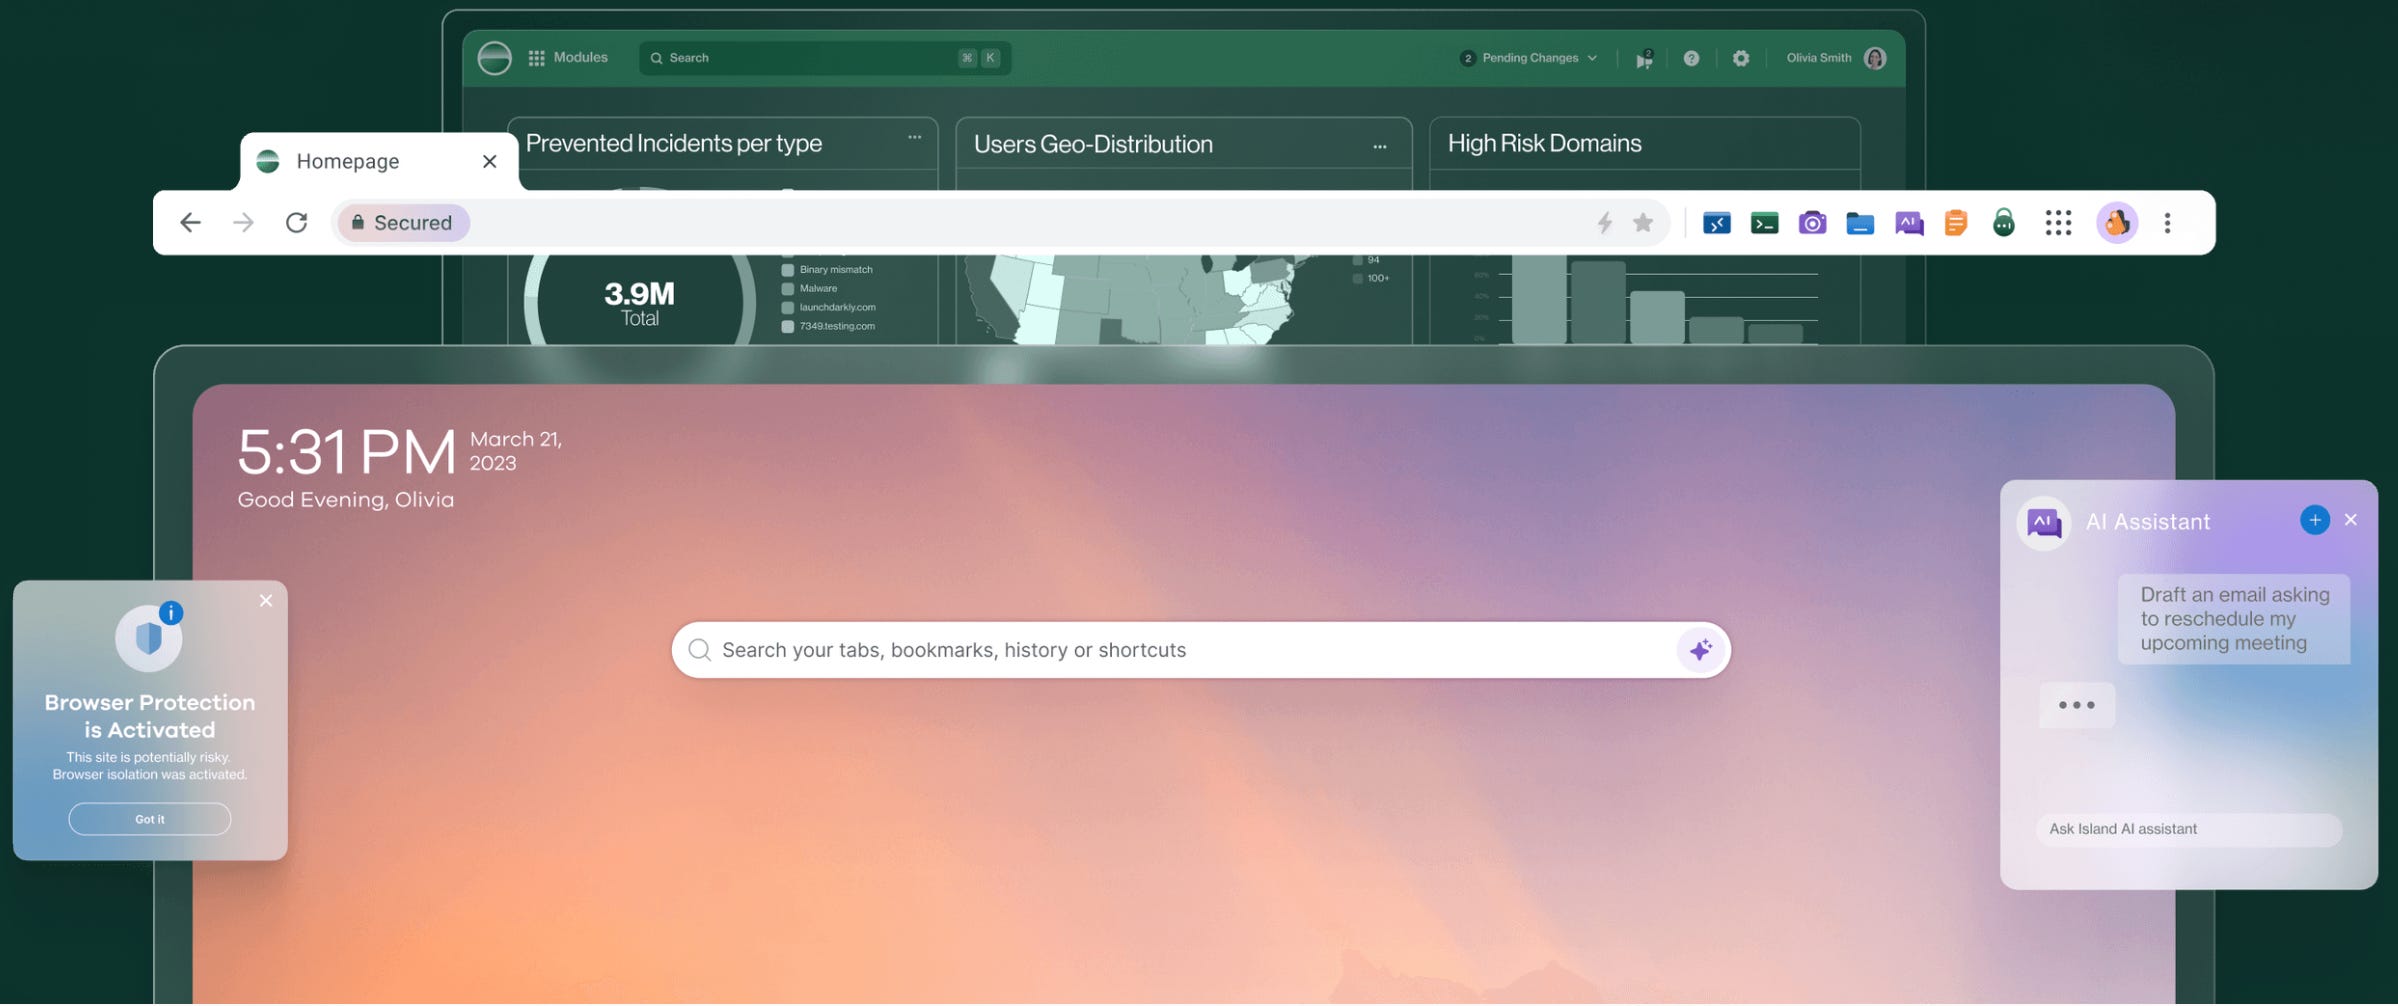Open the orange clipboard notes extension
The width and height of the screenshot is (2398, 1006).
pyautogui.click(x=1956, y=222)
